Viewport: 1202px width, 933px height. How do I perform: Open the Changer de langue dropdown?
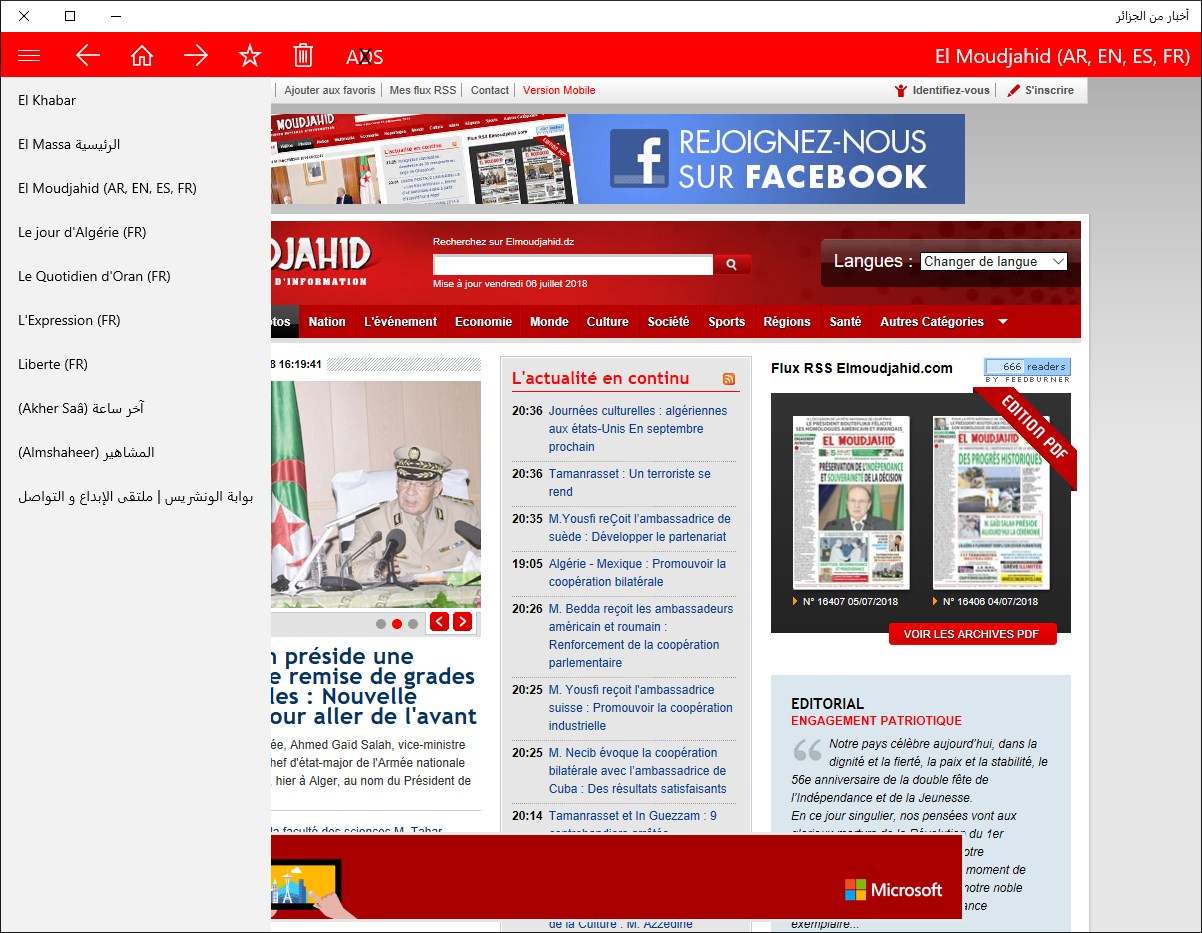point(994,262)
